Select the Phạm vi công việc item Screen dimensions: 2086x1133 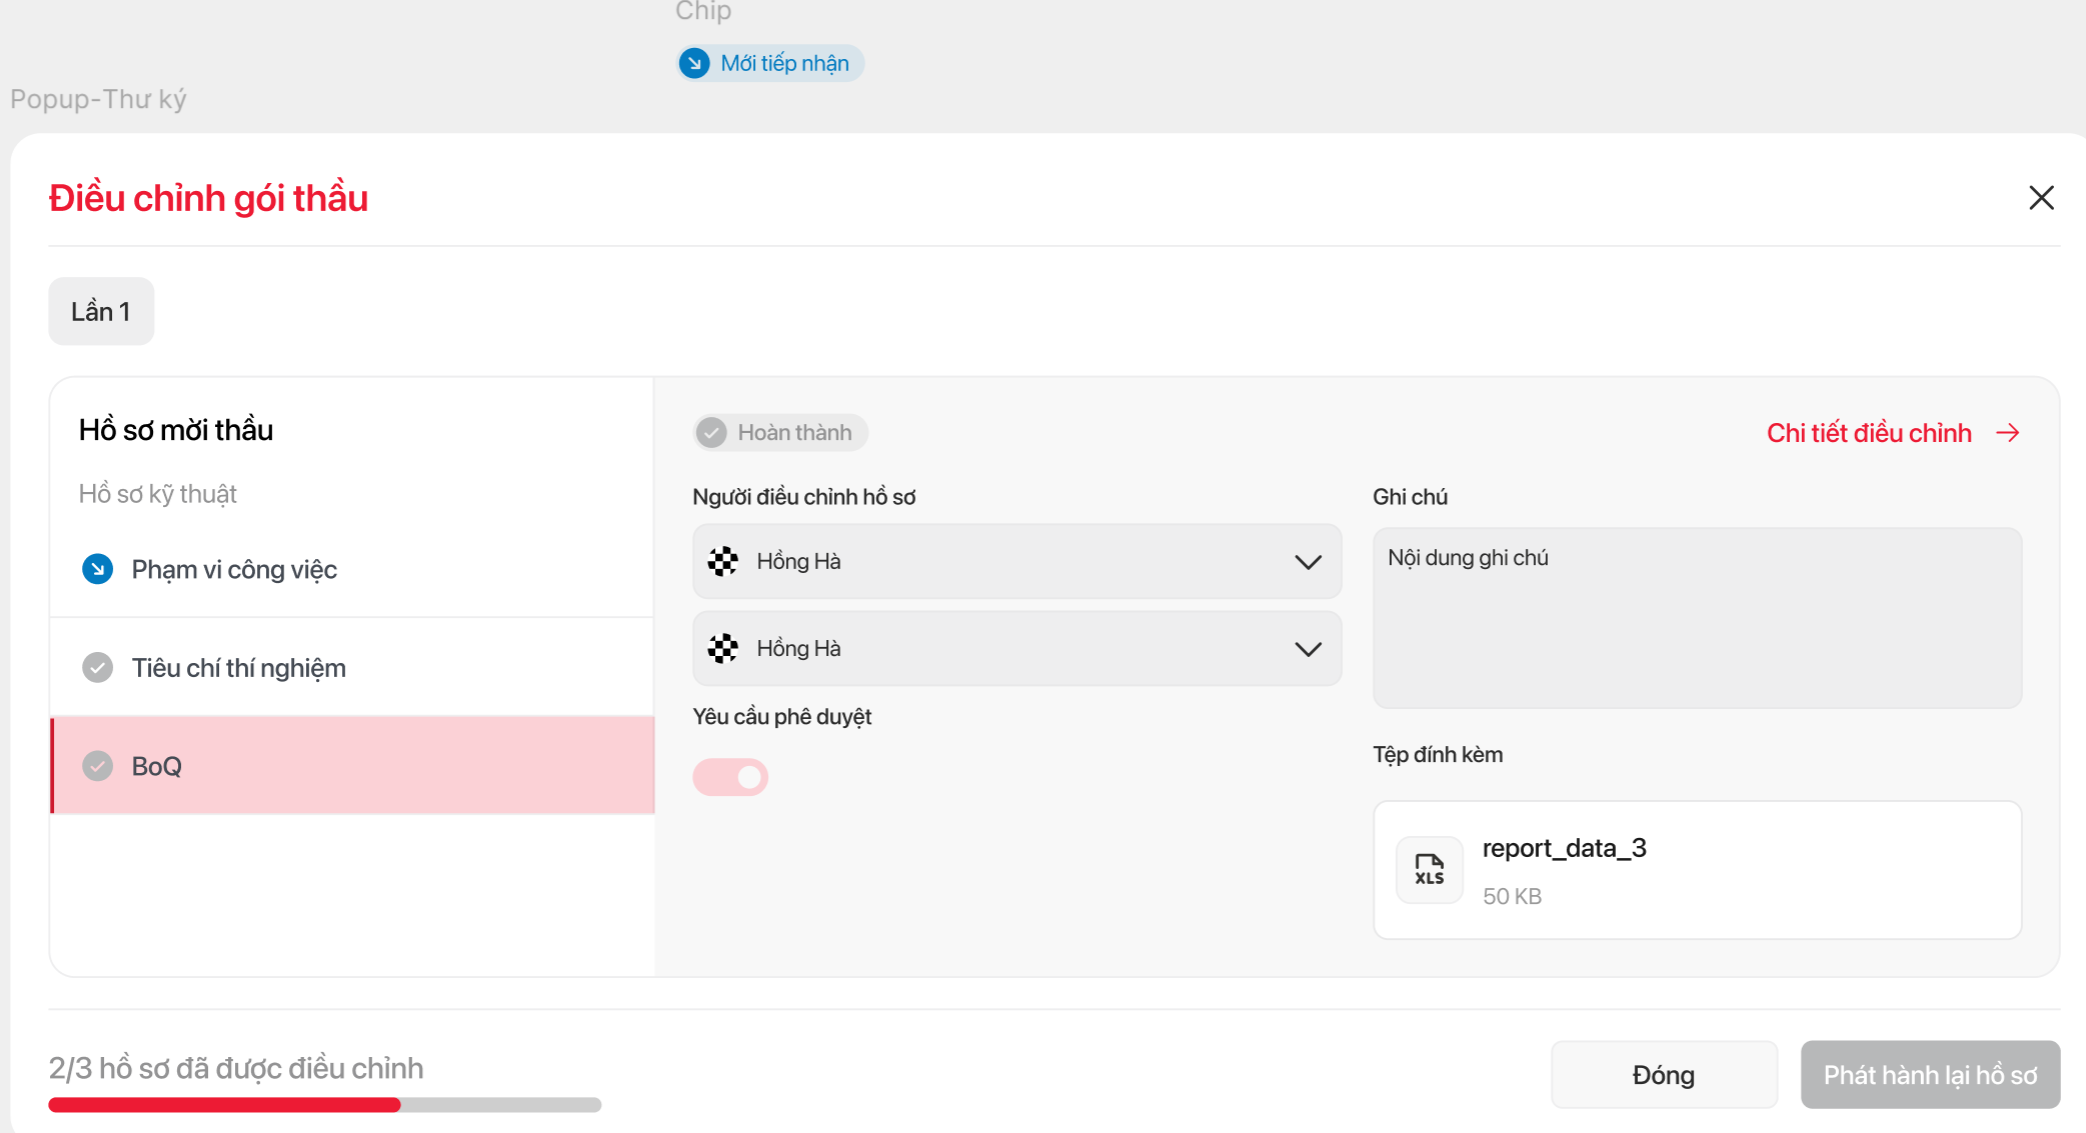234,569
